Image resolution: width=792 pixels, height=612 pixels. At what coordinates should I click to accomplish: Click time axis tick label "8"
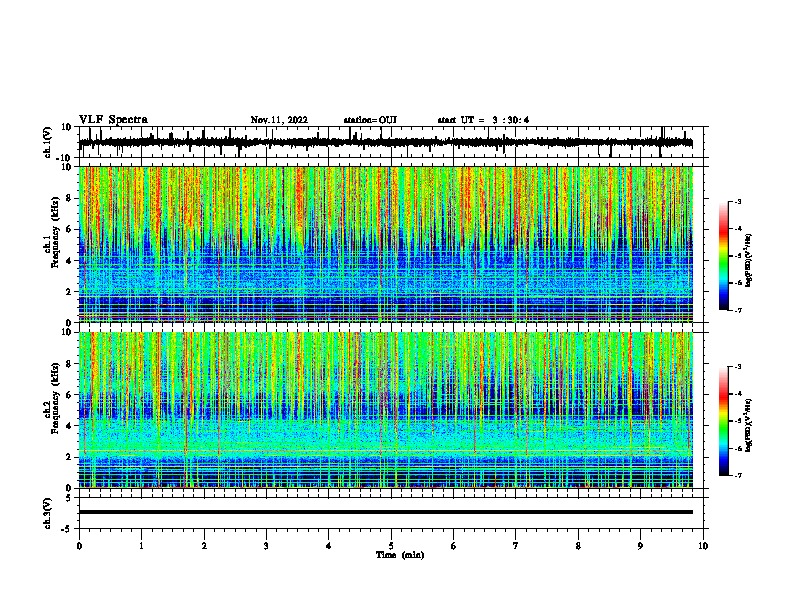[x=578, y=546]
